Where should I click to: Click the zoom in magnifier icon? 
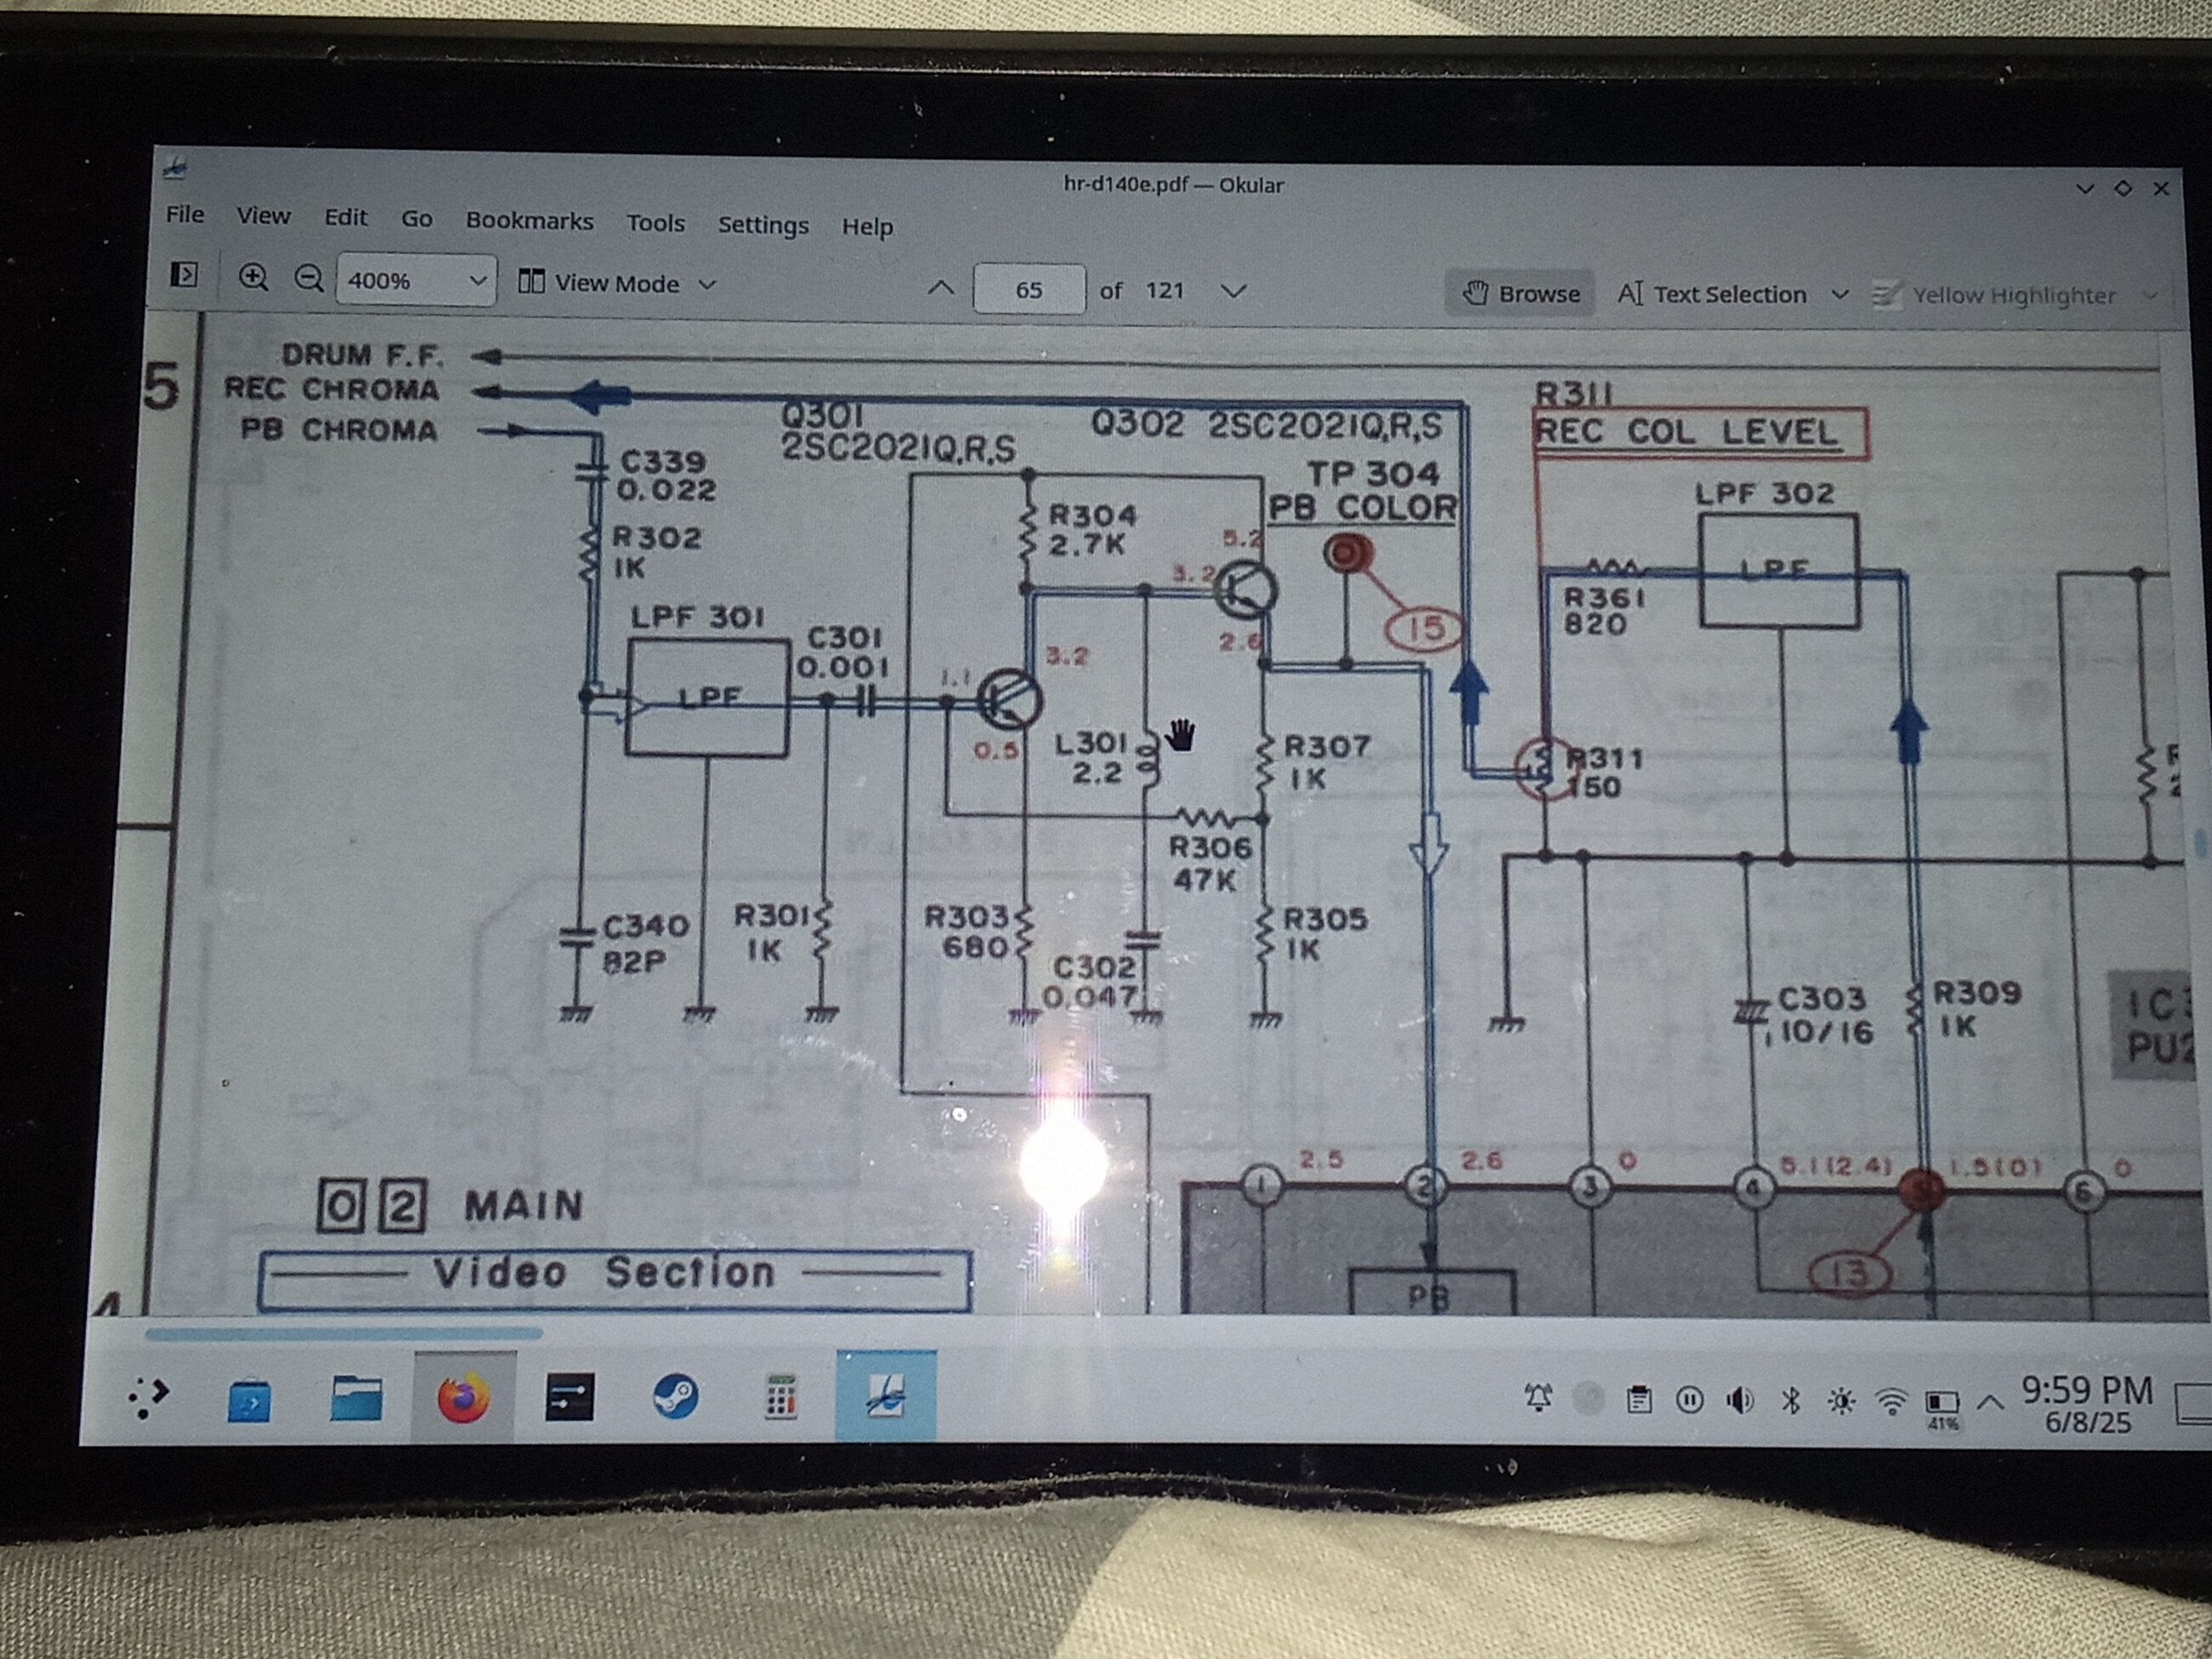click(253, 277)
